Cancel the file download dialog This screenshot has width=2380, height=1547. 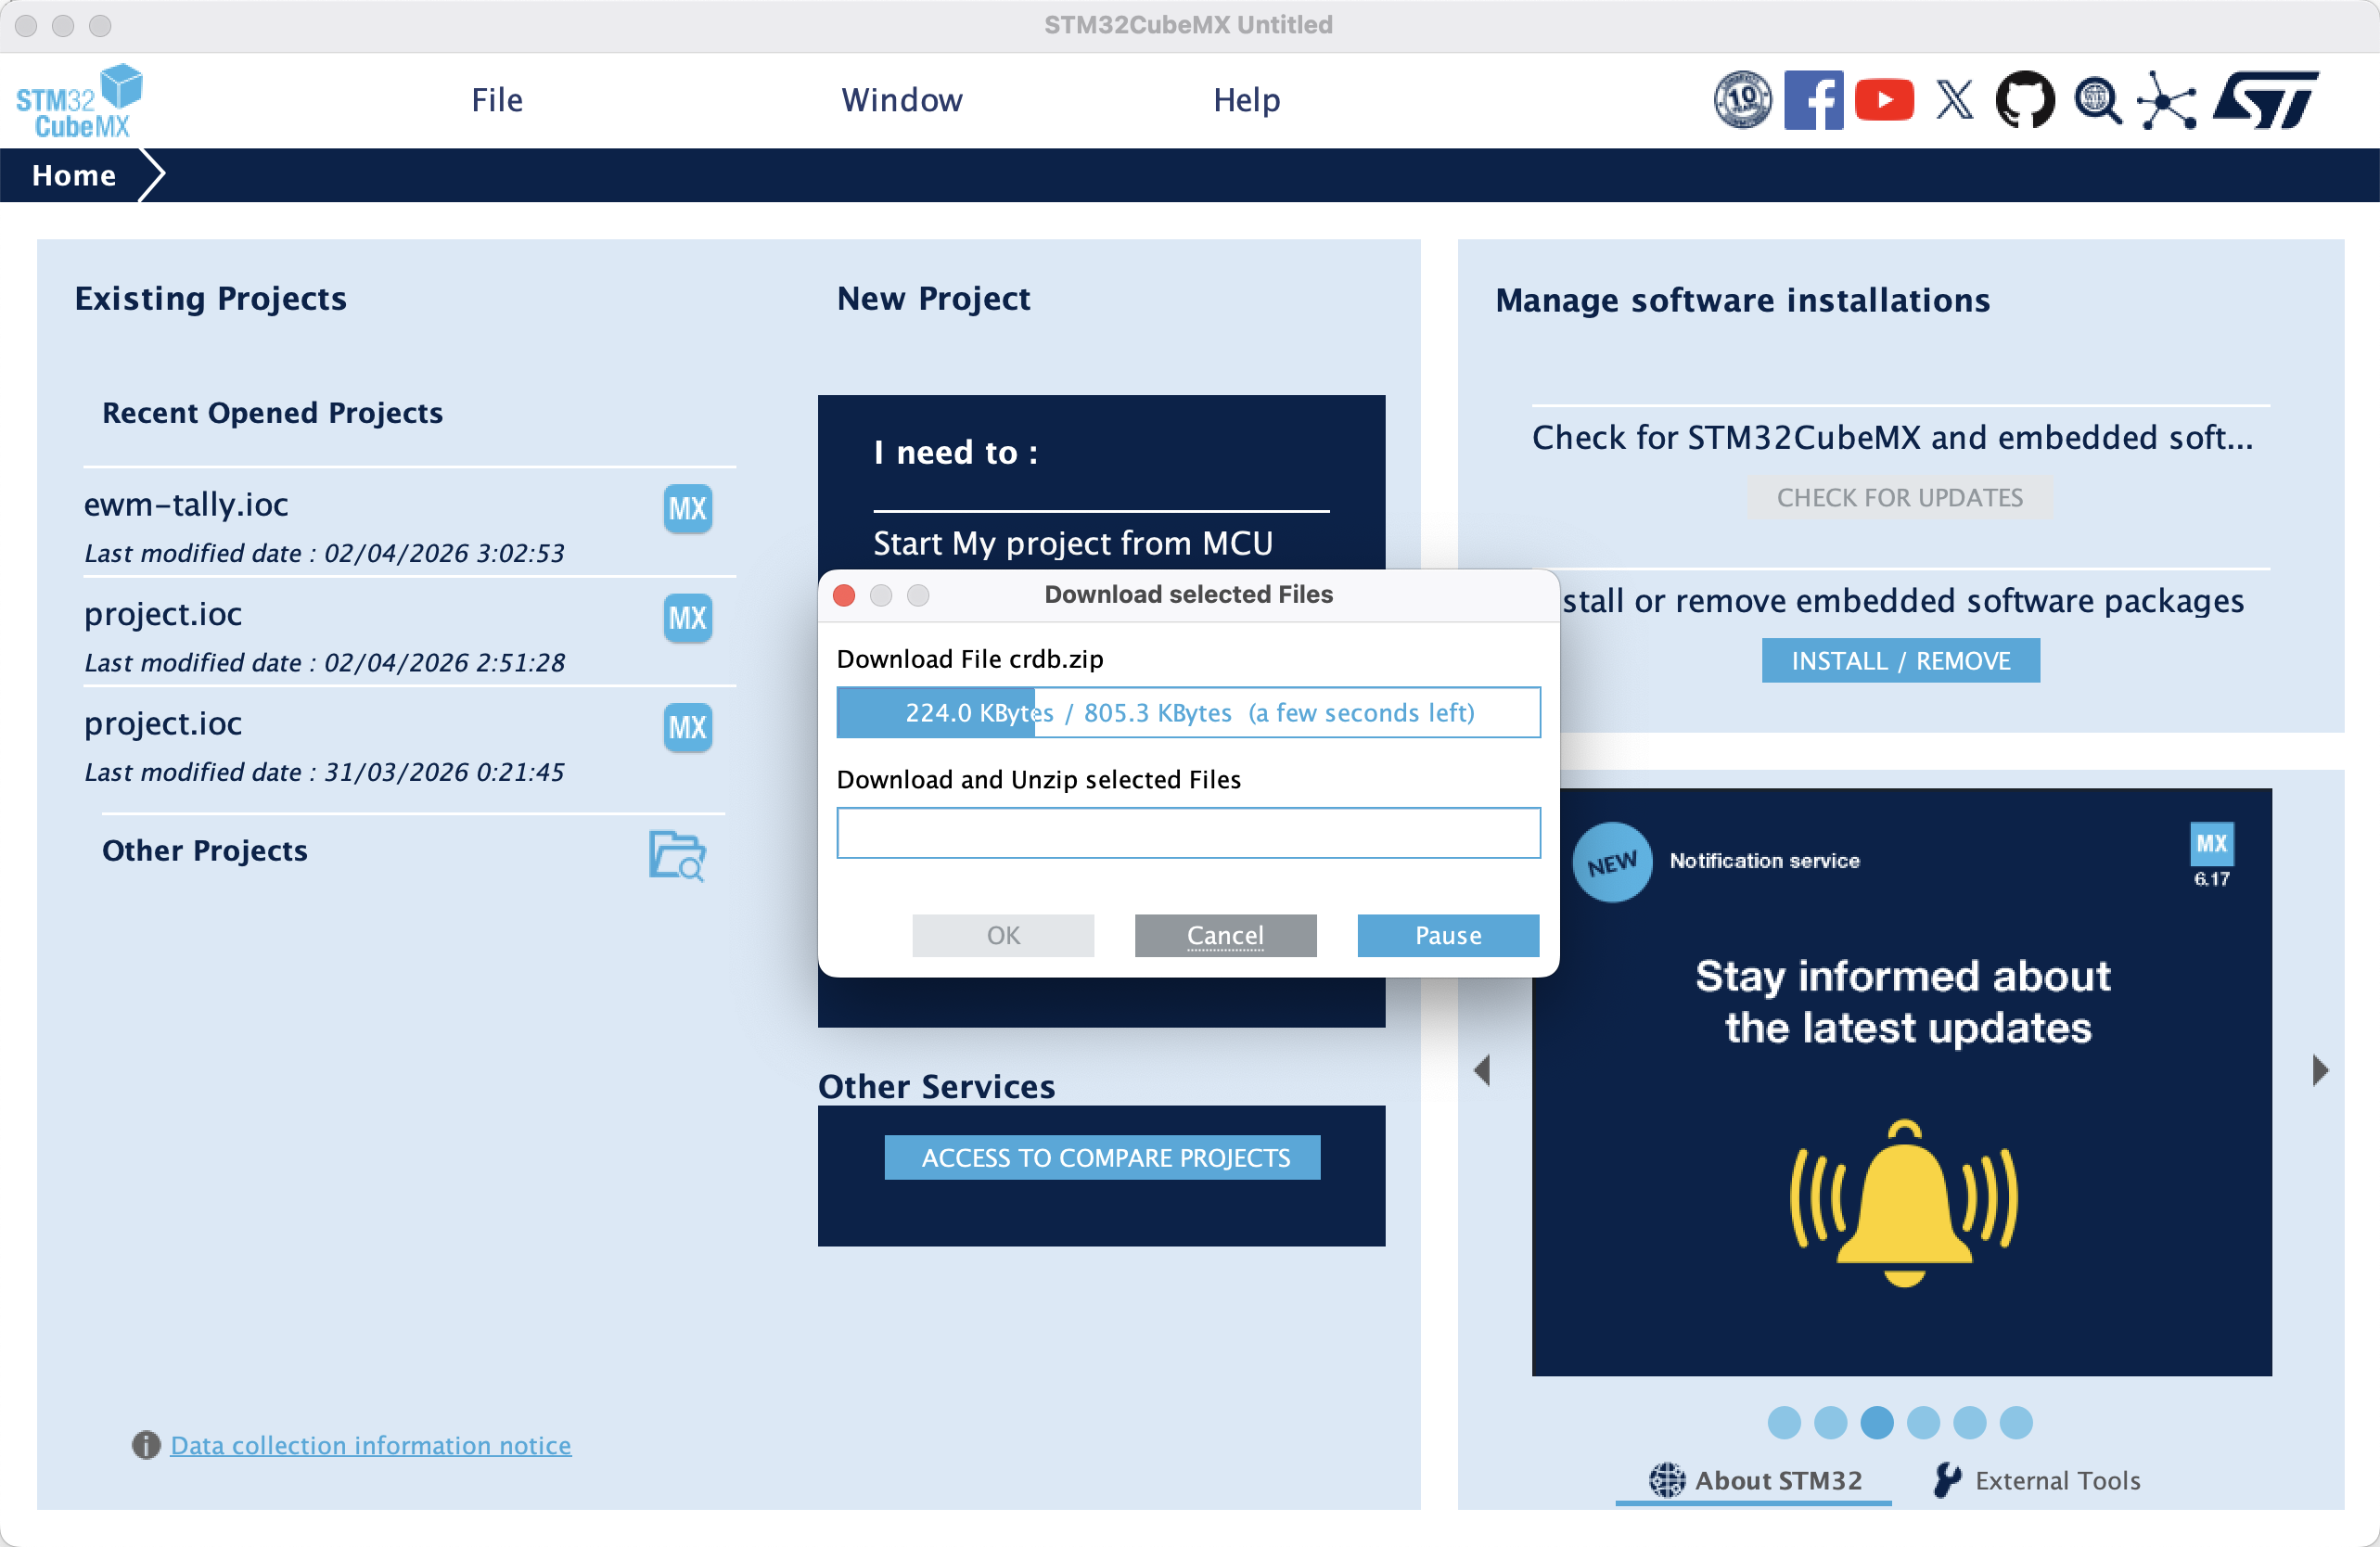[x=1224, y=935]
